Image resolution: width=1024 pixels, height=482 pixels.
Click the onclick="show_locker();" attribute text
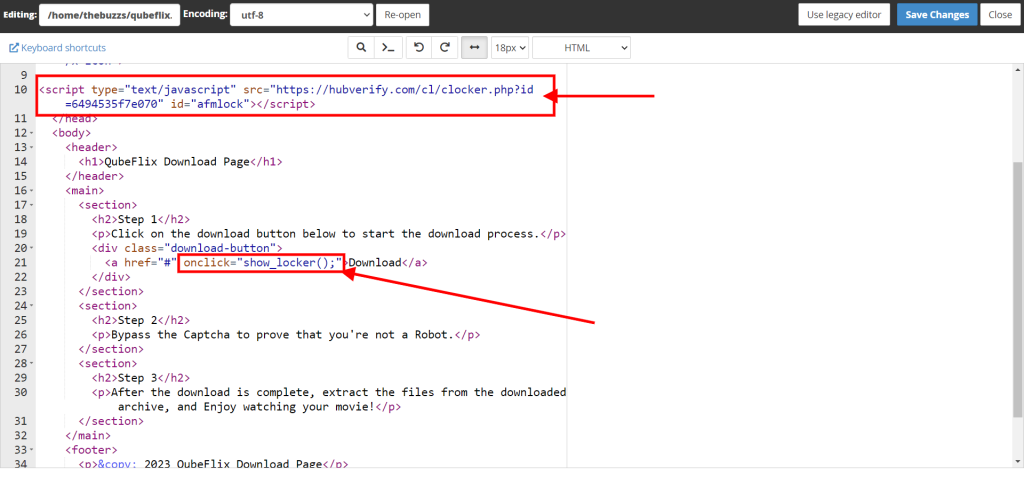[x=263, y=263]
